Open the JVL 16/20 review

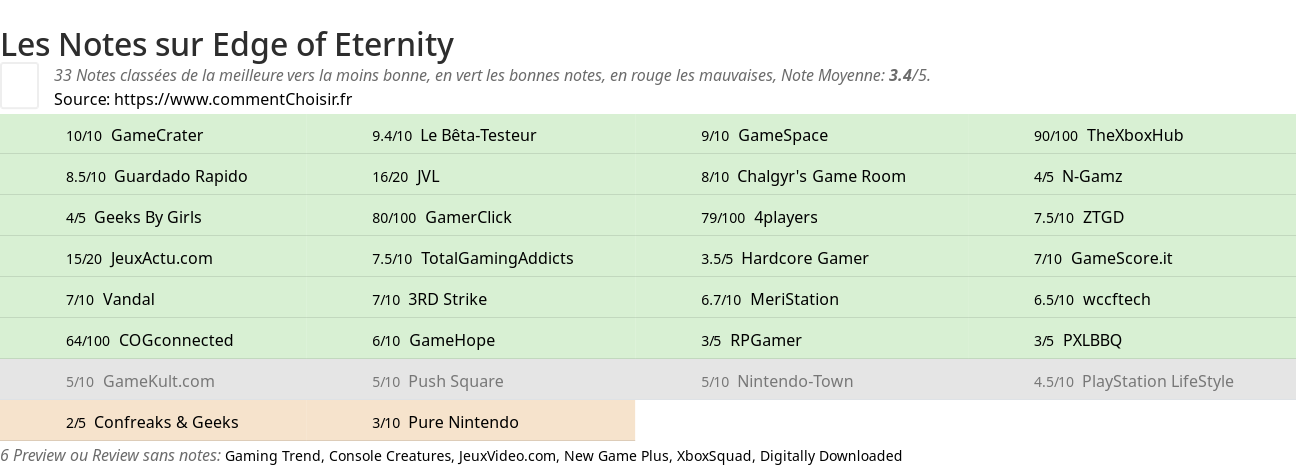[x=405, y=176]
